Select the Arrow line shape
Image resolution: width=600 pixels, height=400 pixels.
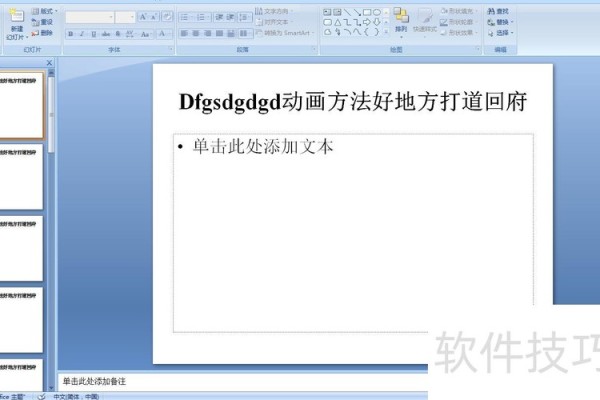tap(357, 12)
